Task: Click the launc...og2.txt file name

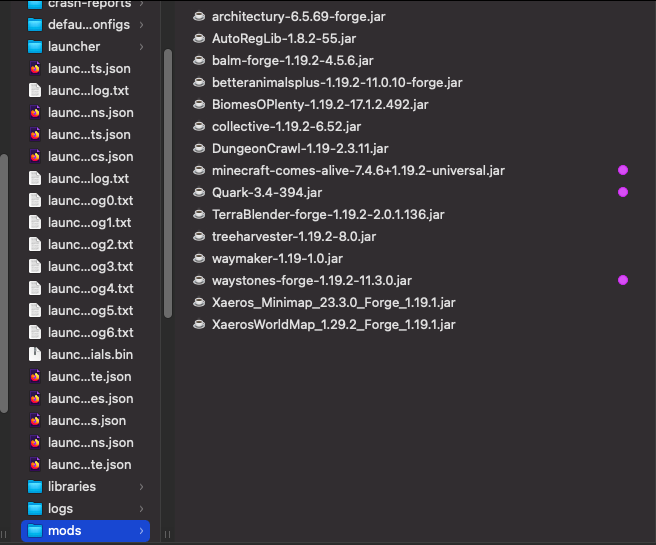Action: tap(90, 244)
